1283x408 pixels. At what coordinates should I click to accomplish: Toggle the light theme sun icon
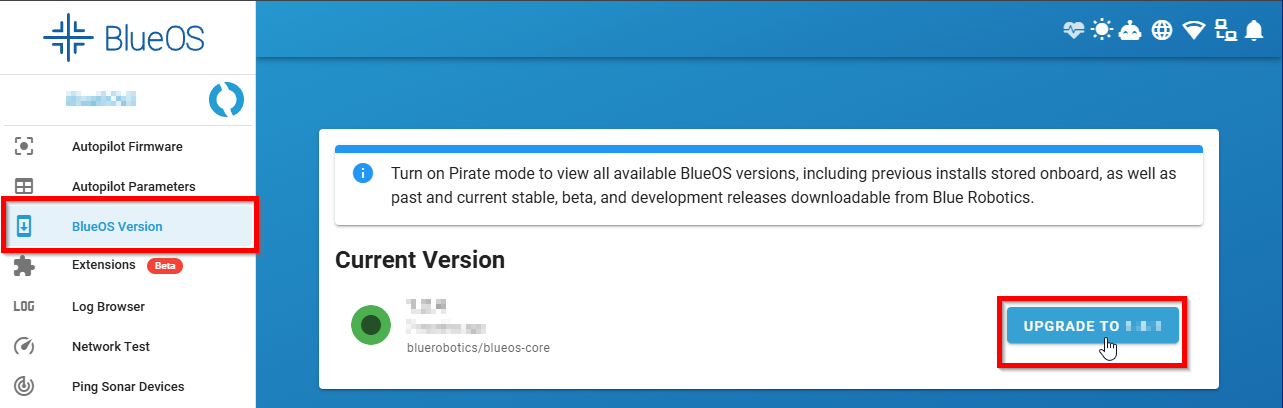pyautogui.click(x=1102, y=31)
